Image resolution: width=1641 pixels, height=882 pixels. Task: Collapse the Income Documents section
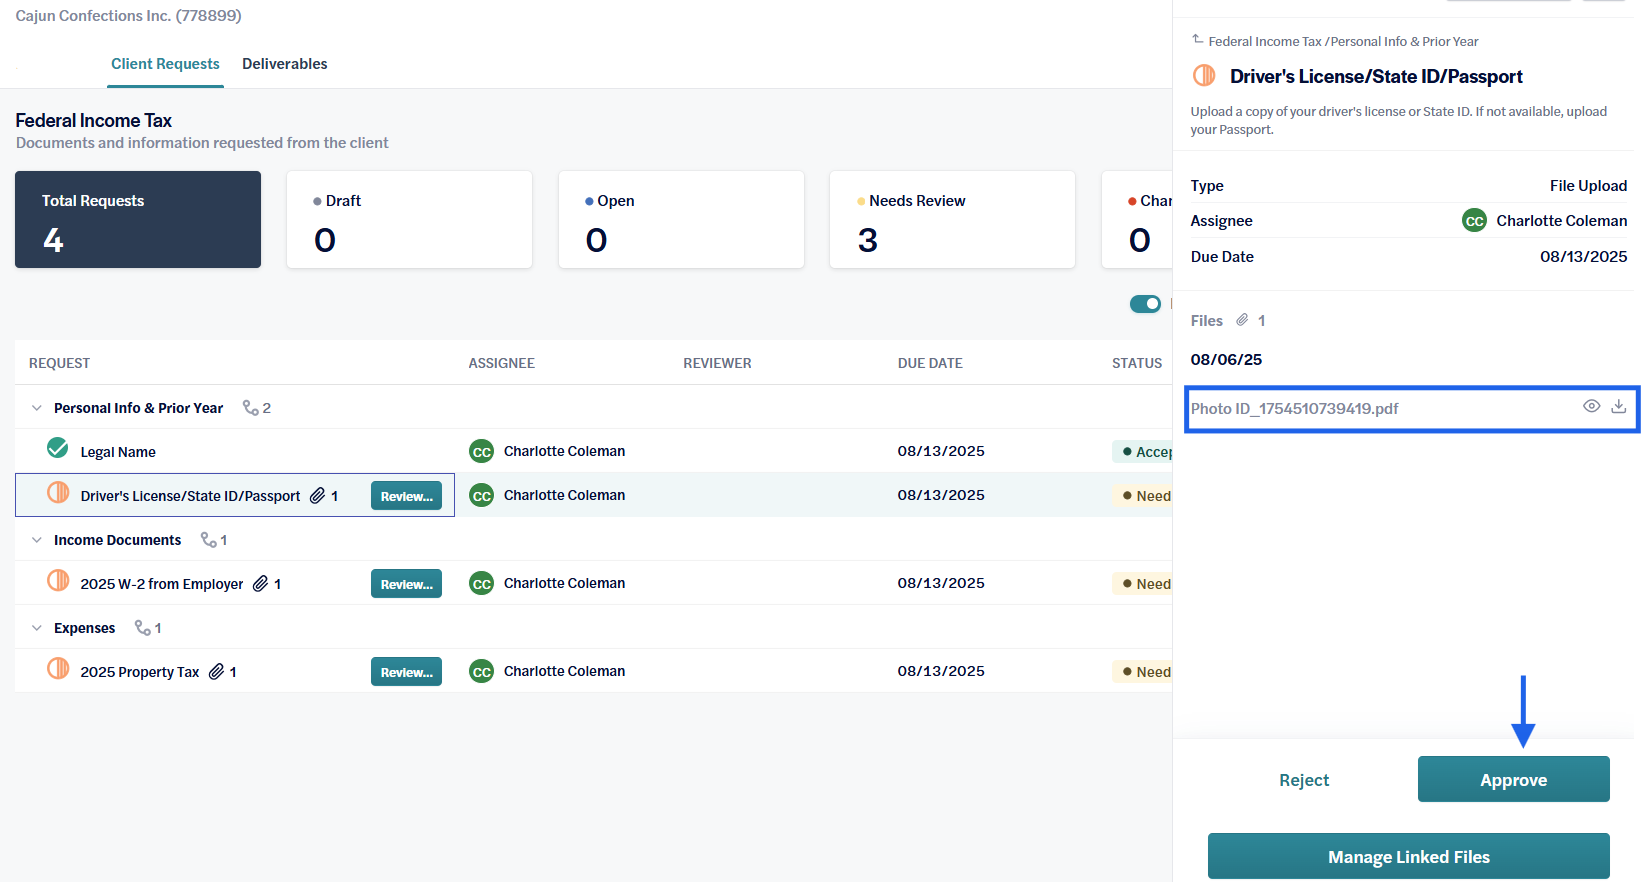(x=37, y=540)
